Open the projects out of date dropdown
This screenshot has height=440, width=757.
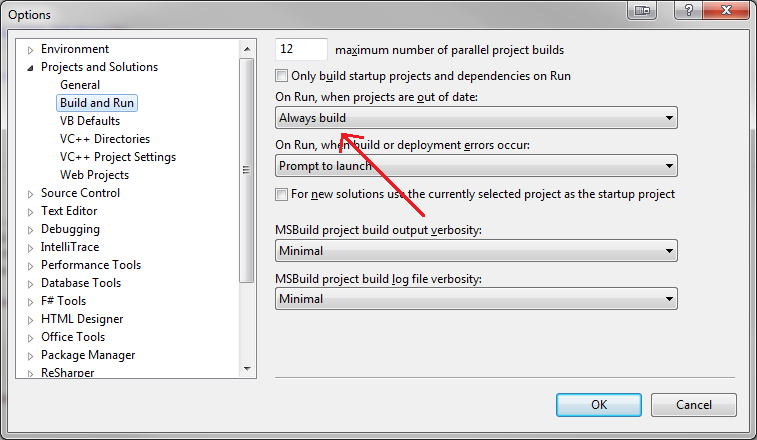coord(476,118)
